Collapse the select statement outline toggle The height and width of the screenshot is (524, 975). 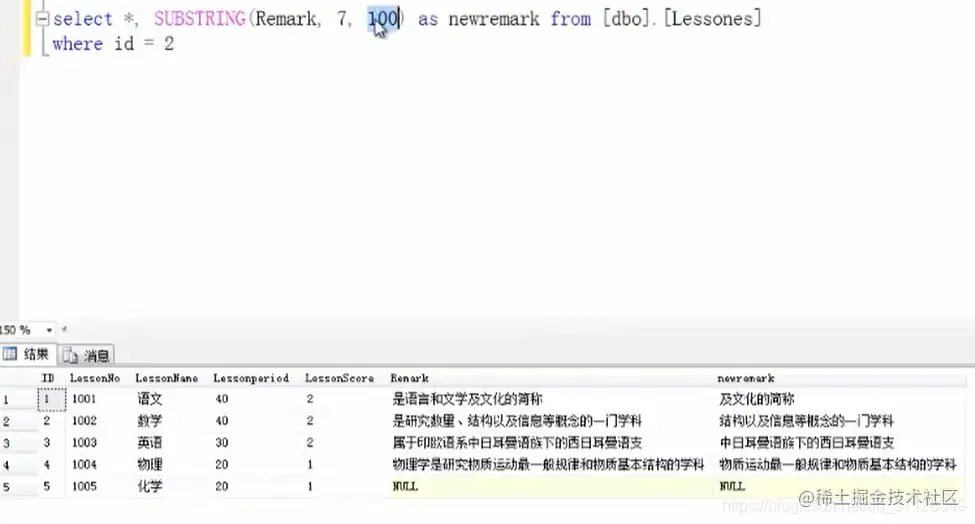[x=42, y=19]
